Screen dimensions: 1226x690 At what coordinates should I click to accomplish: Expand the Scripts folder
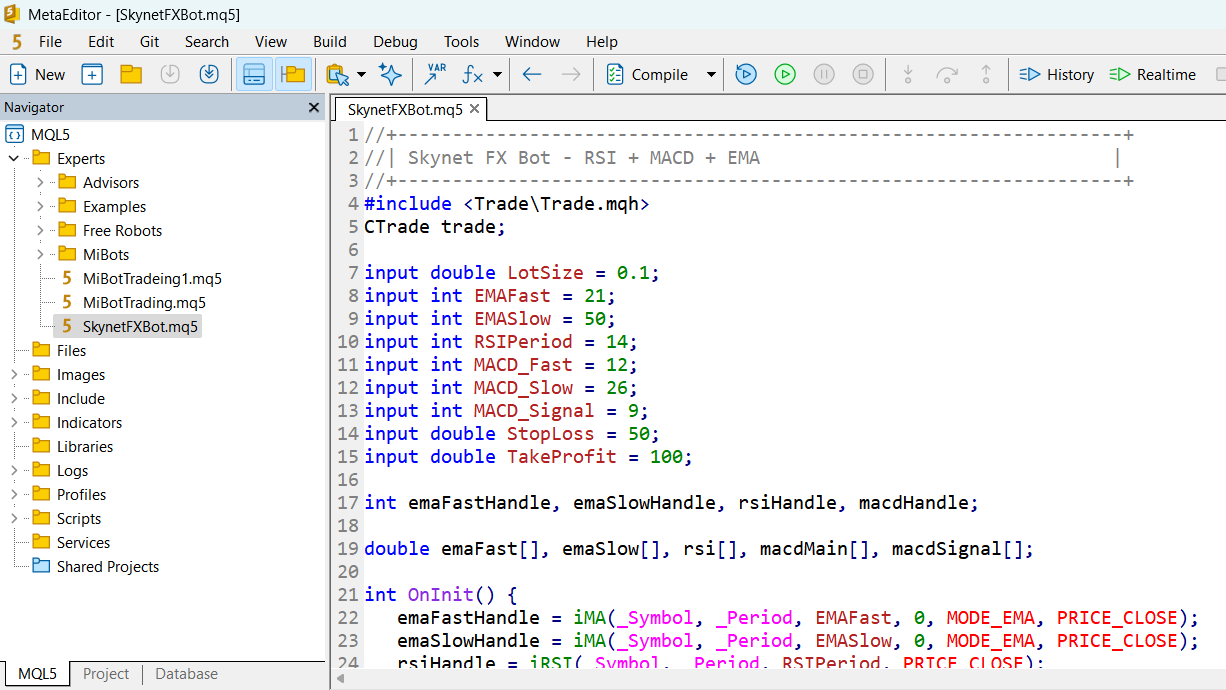point(14,518)
